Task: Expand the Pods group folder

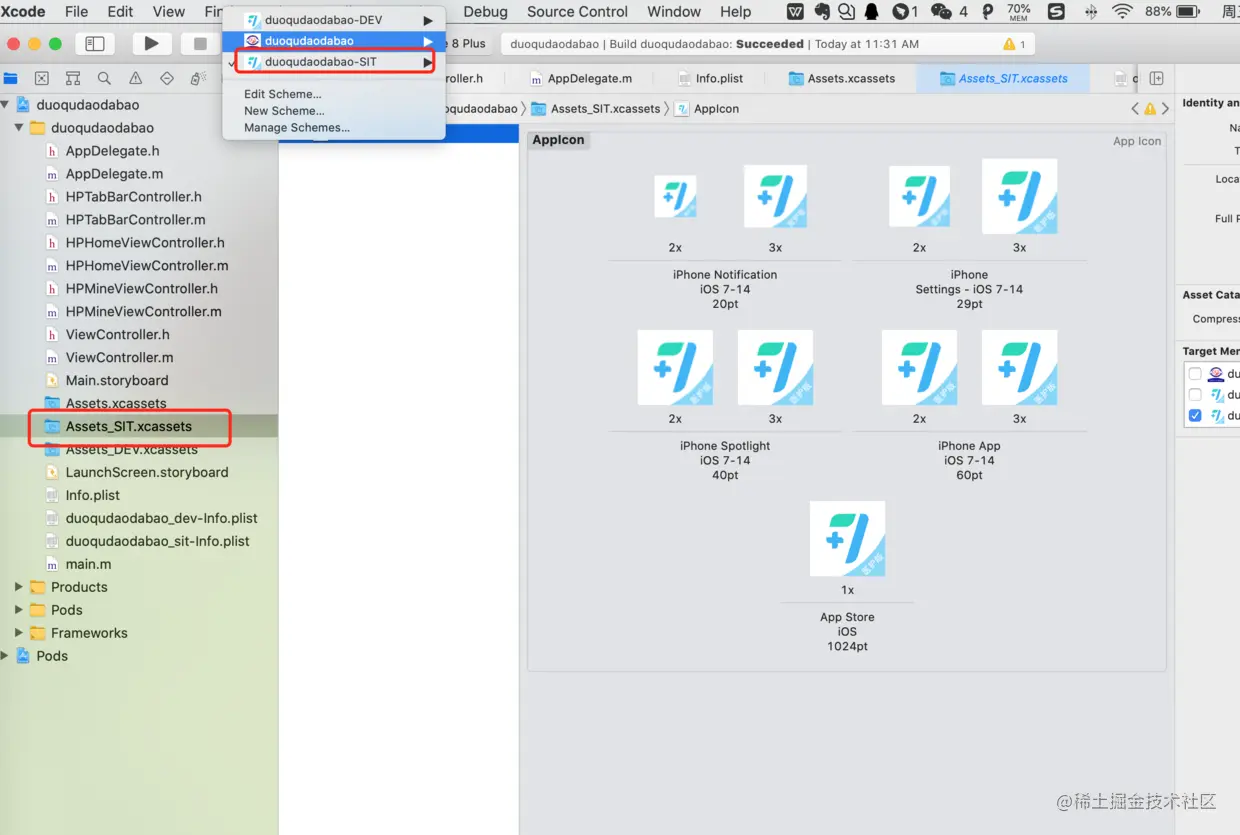Action: (19, 610)
